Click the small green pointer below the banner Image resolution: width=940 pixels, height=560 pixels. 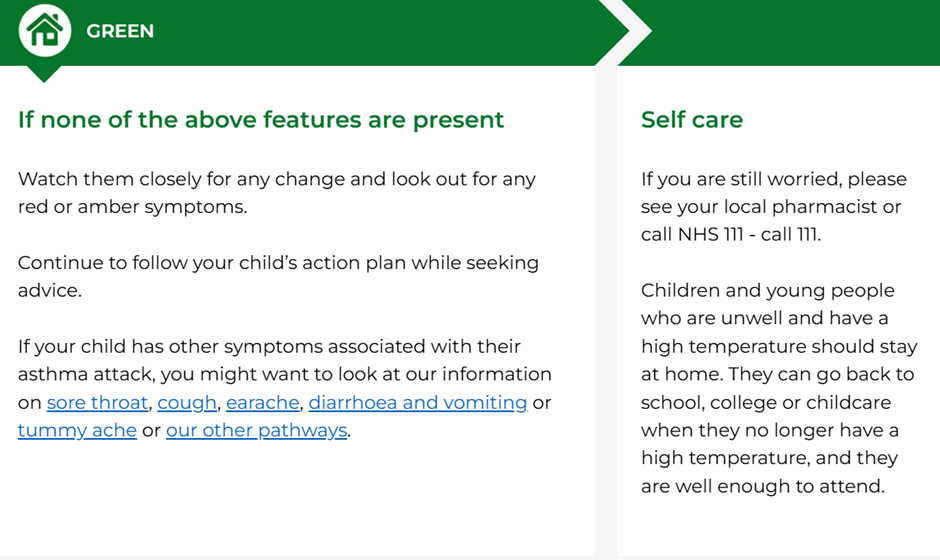(45, 74)
